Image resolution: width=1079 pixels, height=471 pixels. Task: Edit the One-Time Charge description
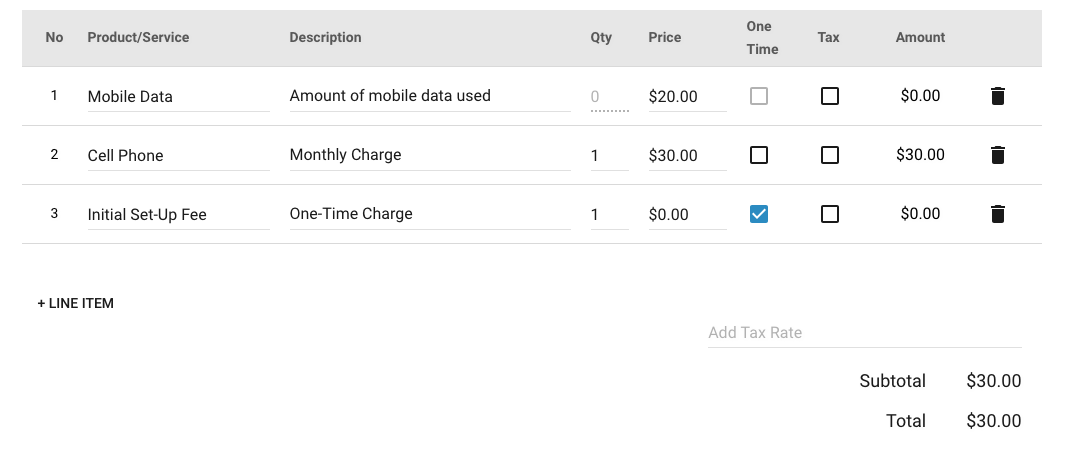click(x=430, y=215)
